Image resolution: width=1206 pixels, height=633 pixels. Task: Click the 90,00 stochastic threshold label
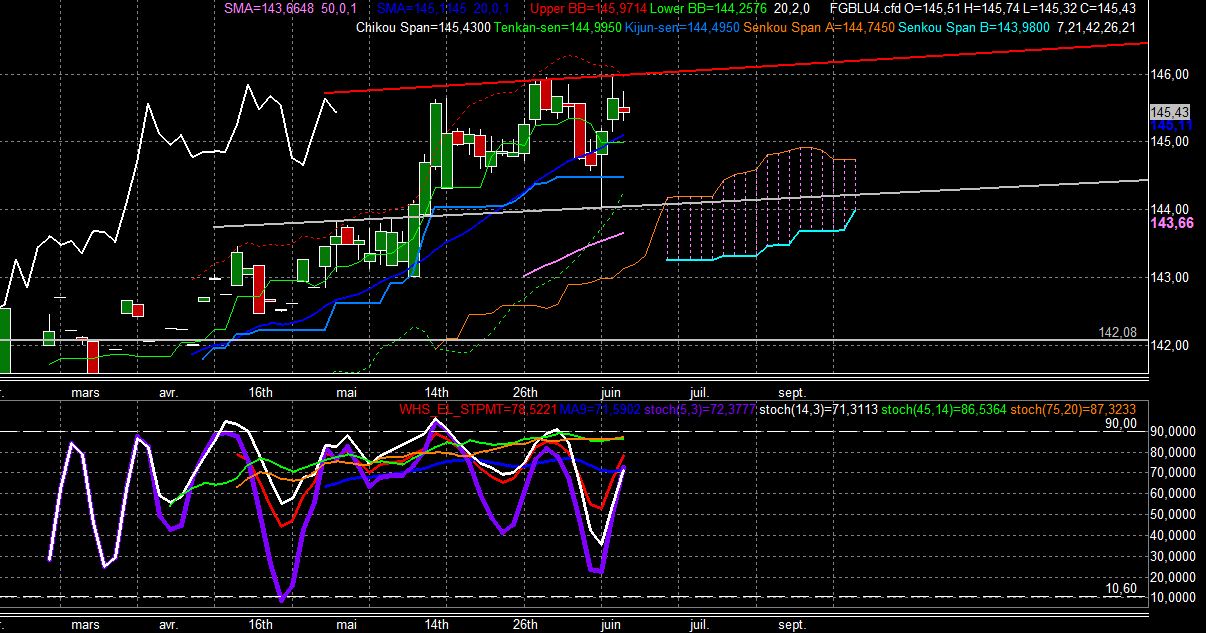(1121, 423)
